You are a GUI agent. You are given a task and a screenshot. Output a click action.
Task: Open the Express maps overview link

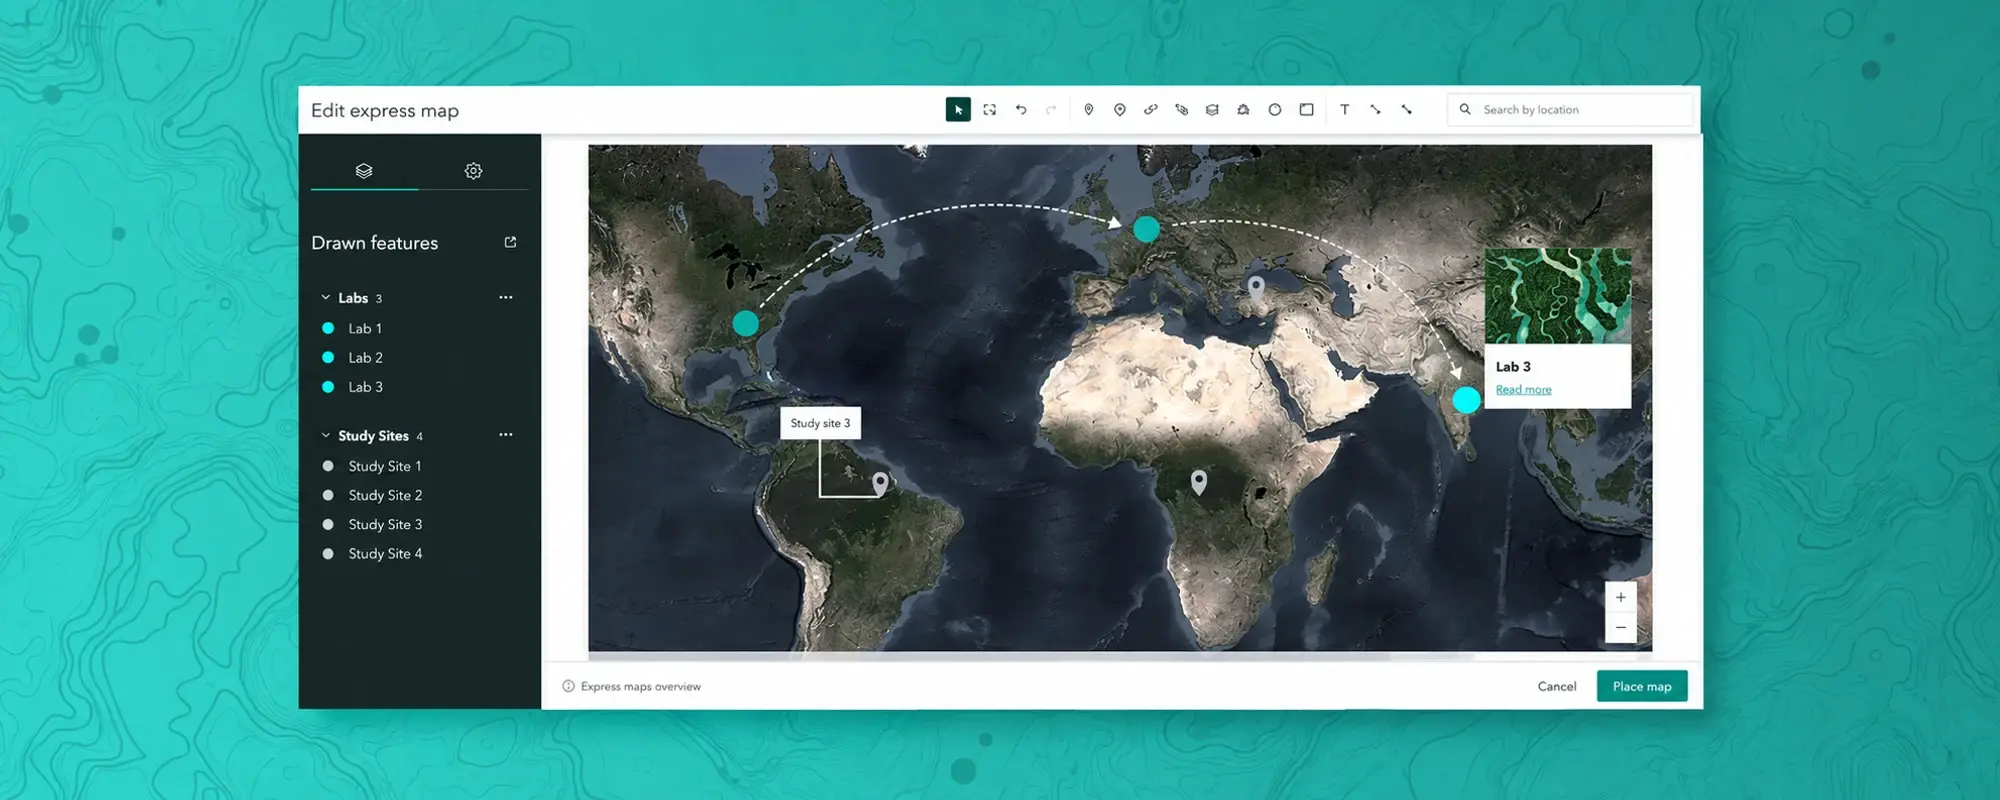pyautogui.click(x=641, y=687)
